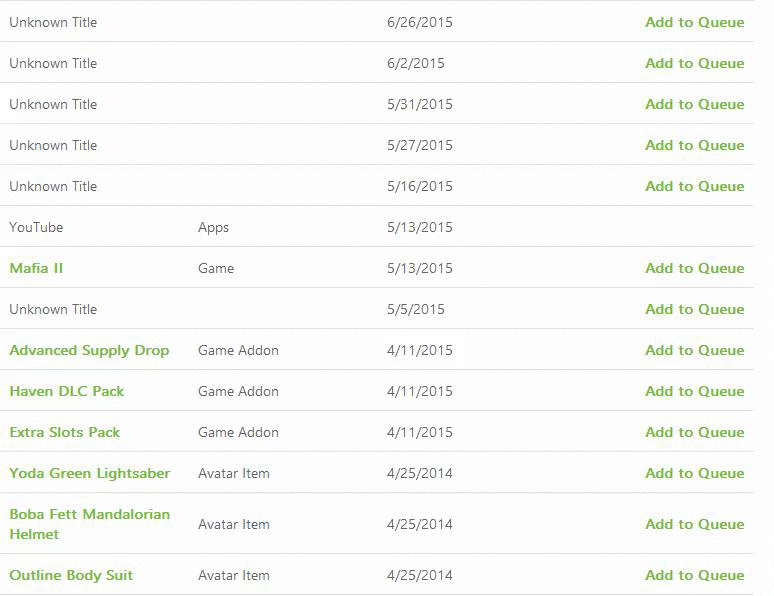Add Extra Slots Pack to queue
Viewport: 774px width, 596px height.
694,432
